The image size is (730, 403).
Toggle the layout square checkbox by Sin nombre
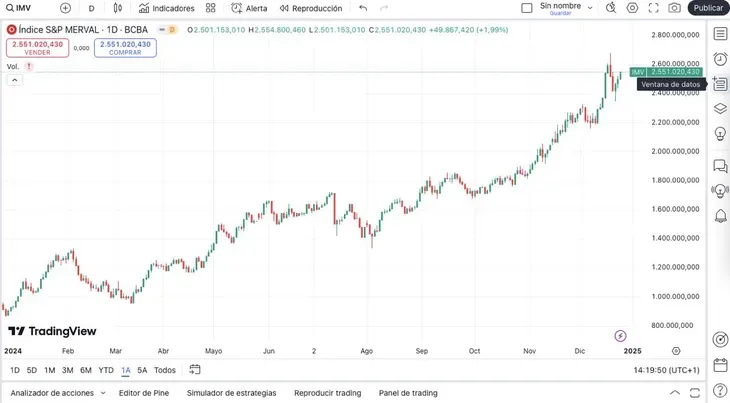(527, 8)
